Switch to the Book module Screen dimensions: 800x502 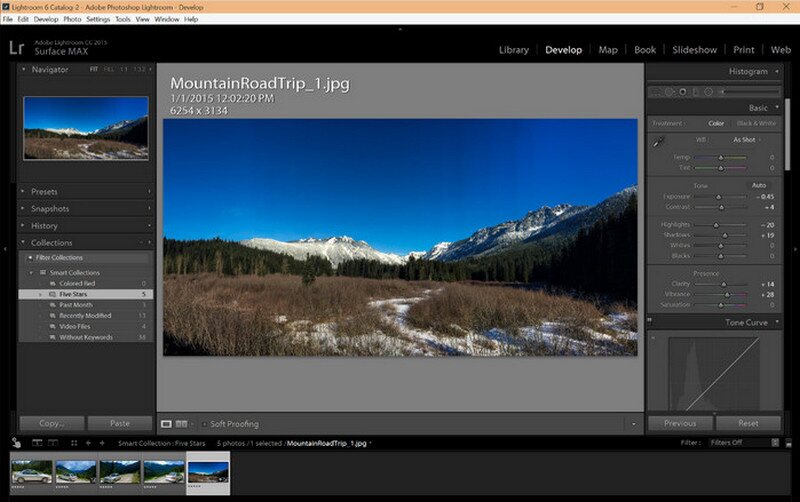[645, 50]
